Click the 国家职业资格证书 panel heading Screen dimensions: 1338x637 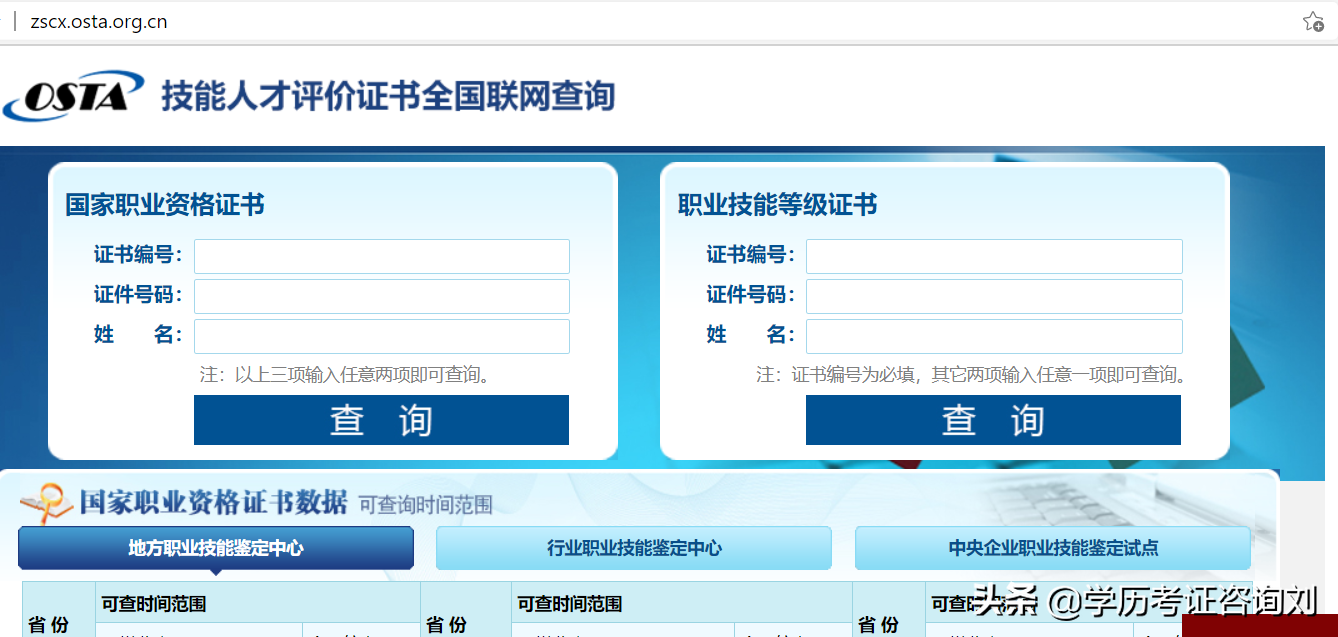(x=165, y=205)
